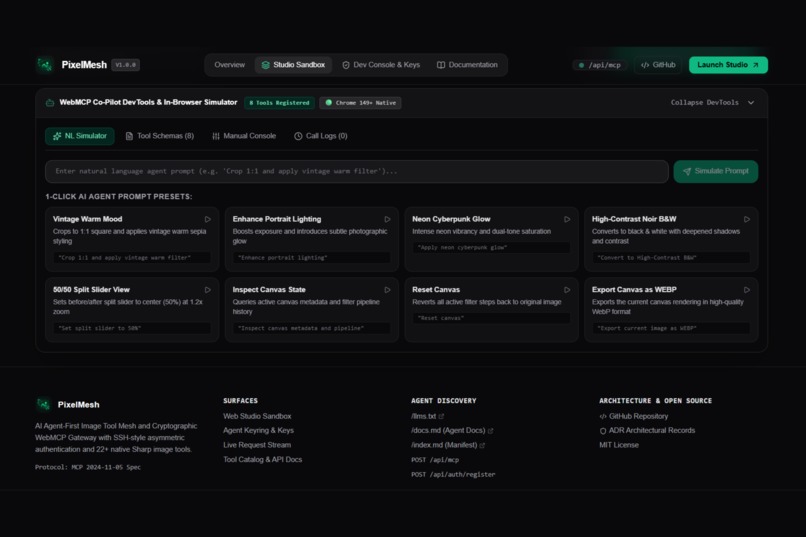806x537 pixels.
Task: Run the Export Canvas as WEBP play icon
Action: 746,290
